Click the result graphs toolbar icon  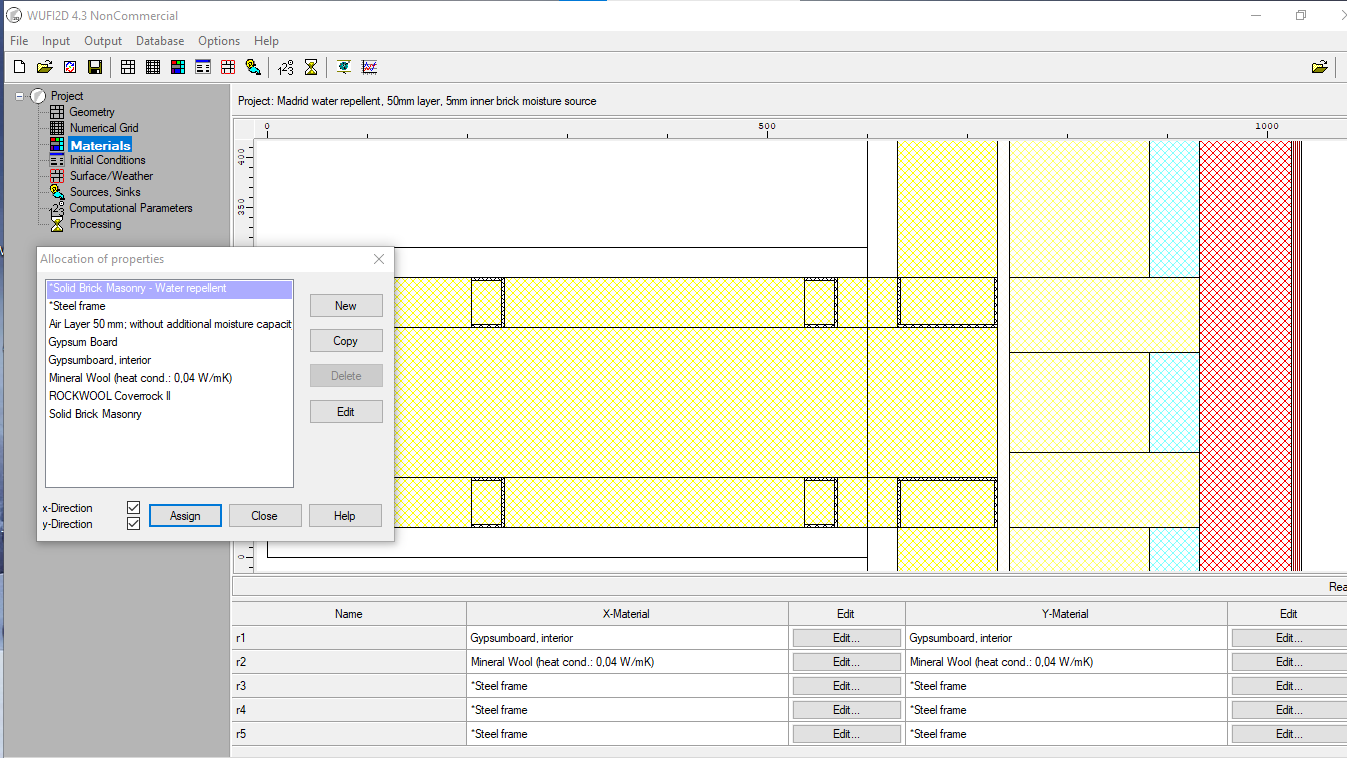[x=369, y=67]
